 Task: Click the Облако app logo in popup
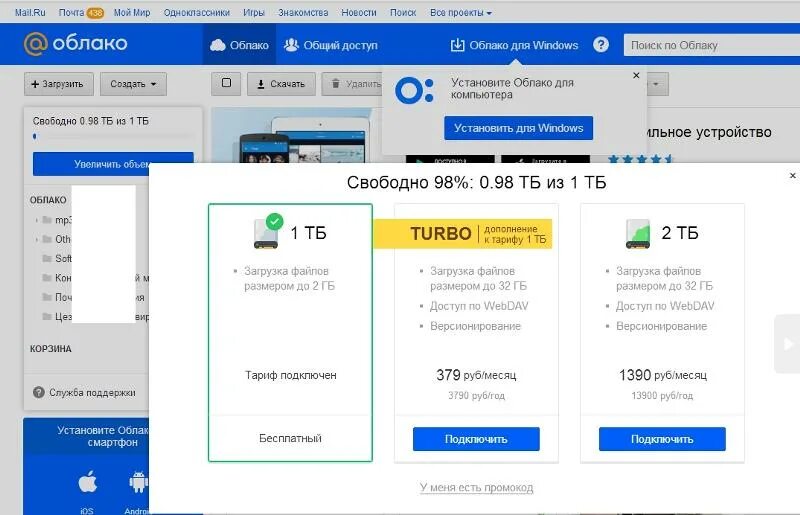[x=414, y=90]
